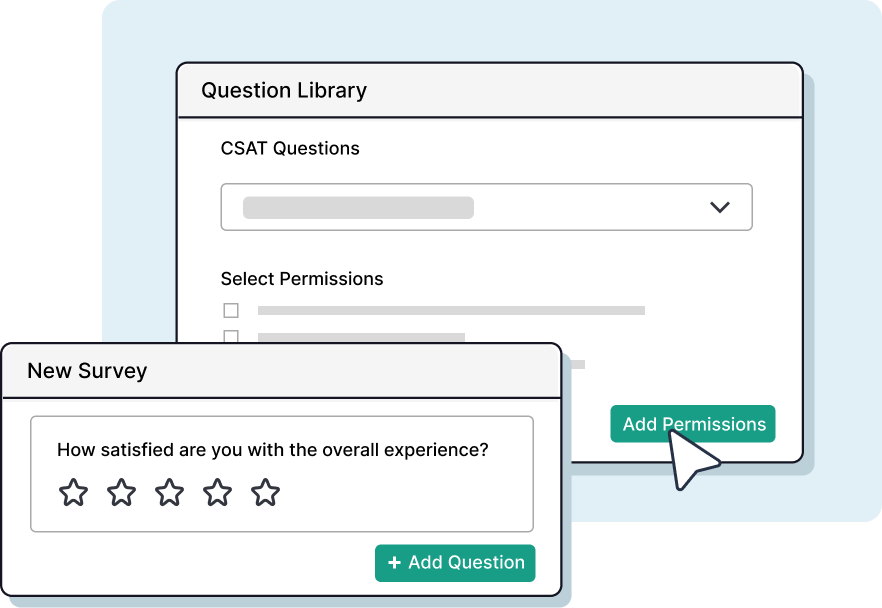The height and width of the screenshot is (608, 882).
Task: Open the CSAT Questions combo box
Action: coord(487,207)
